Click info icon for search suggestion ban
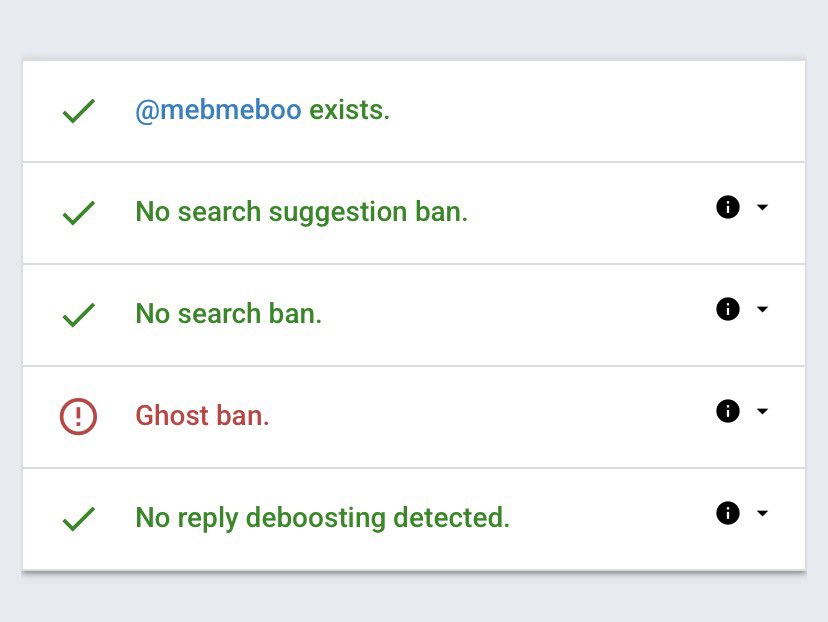 (x=728, y=207)
